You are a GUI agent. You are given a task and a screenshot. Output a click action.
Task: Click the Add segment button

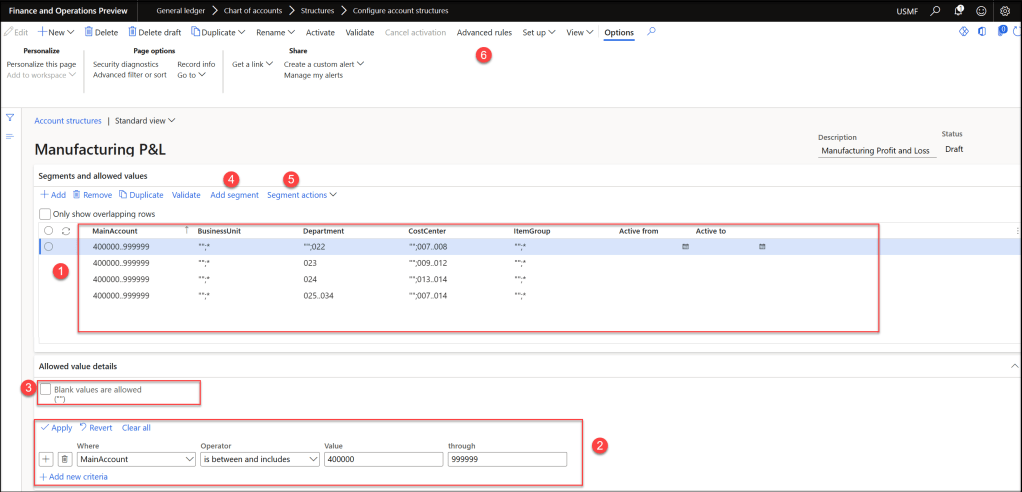coord(234,195)
